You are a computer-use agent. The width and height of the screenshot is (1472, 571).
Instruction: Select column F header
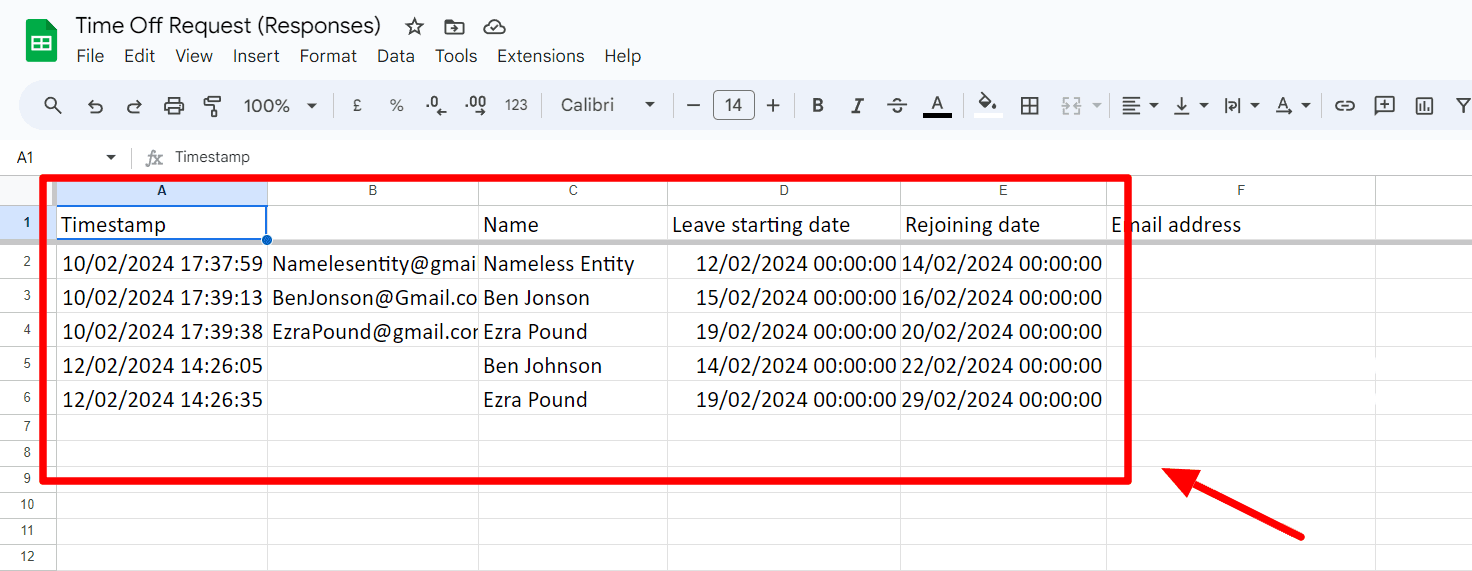[1241, 190]
